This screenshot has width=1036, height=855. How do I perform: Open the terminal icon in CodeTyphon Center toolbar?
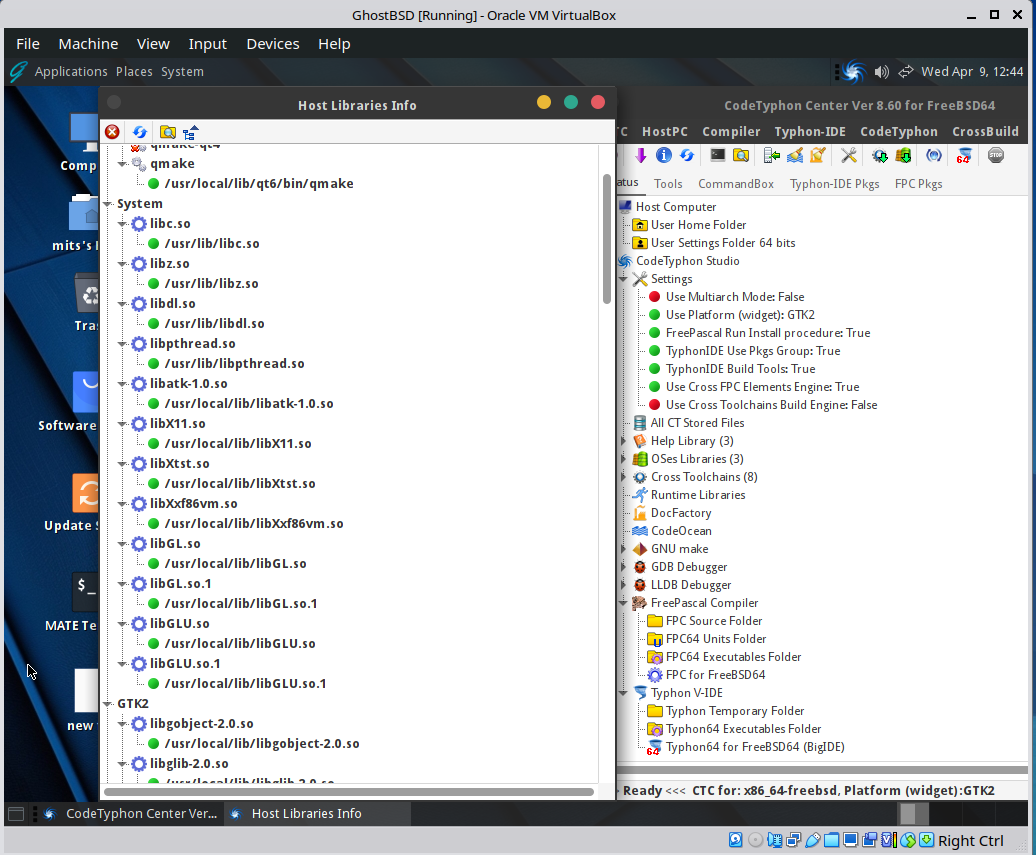point(718,155)
